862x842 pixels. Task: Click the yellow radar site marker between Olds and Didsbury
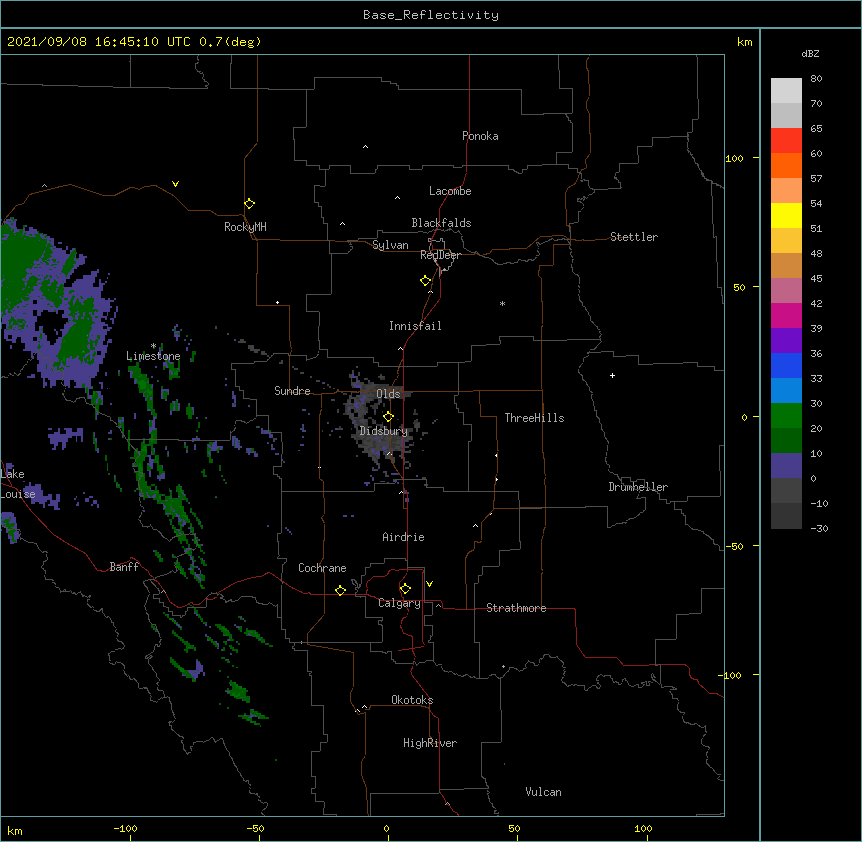388,416
